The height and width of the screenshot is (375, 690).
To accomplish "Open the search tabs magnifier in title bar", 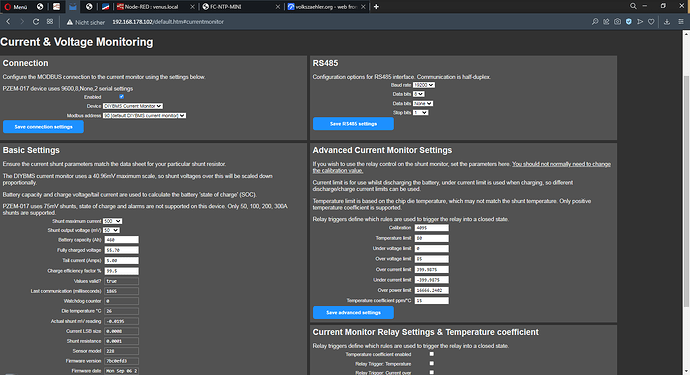I will tap(633, 6).
